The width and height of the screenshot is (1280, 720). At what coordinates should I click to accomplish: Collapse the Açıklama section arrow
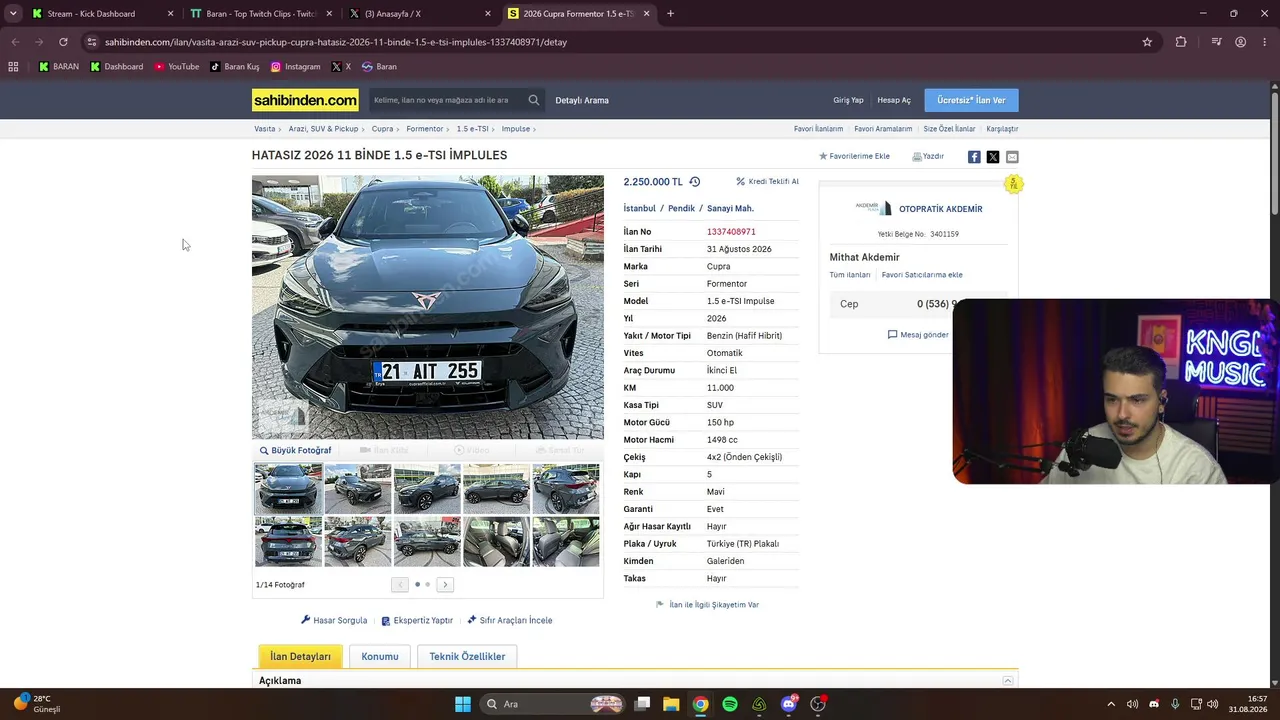[1008, 681]
